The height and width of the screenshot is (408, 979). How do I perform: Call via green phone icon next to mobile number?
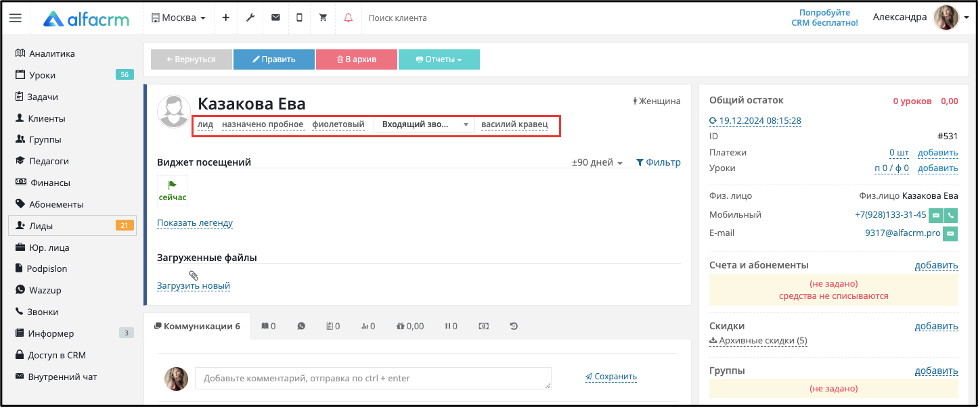tap(950, 215)
